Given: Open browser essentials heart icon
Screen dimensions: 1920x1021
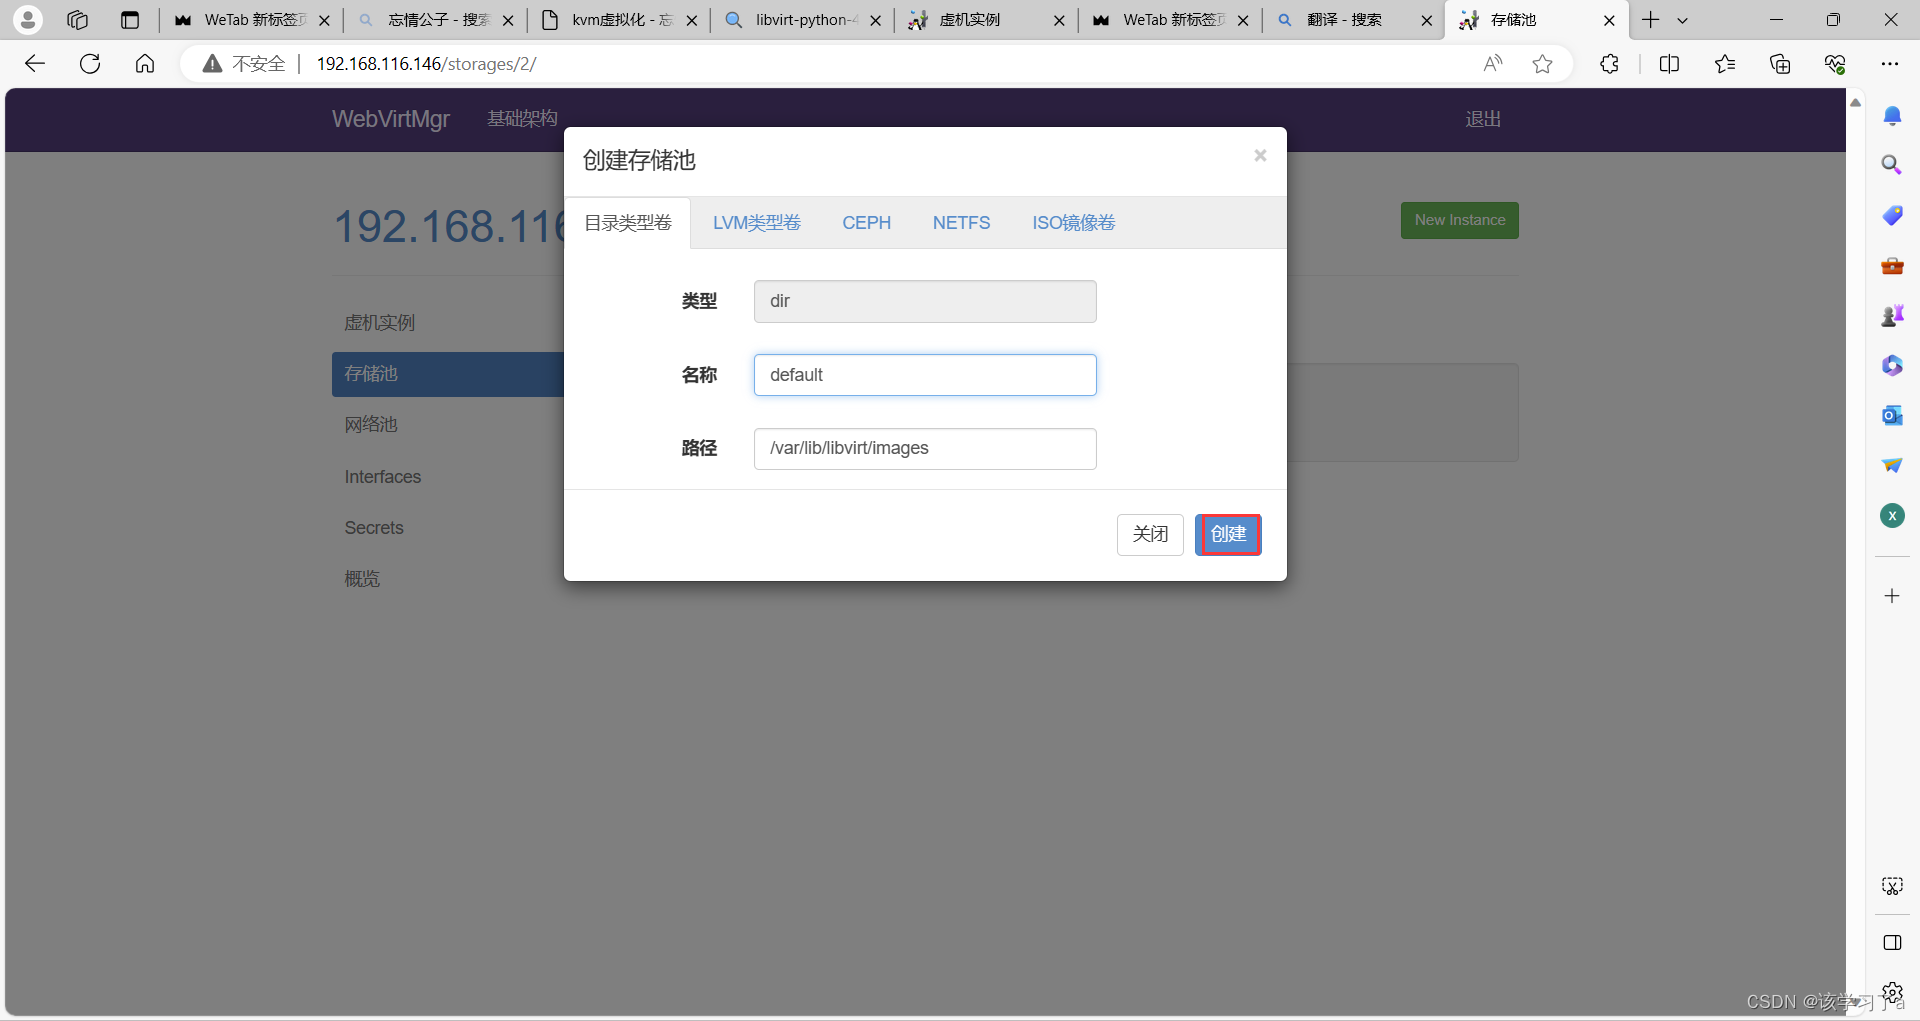Looking at the screenshot, I should (1835, 64).
